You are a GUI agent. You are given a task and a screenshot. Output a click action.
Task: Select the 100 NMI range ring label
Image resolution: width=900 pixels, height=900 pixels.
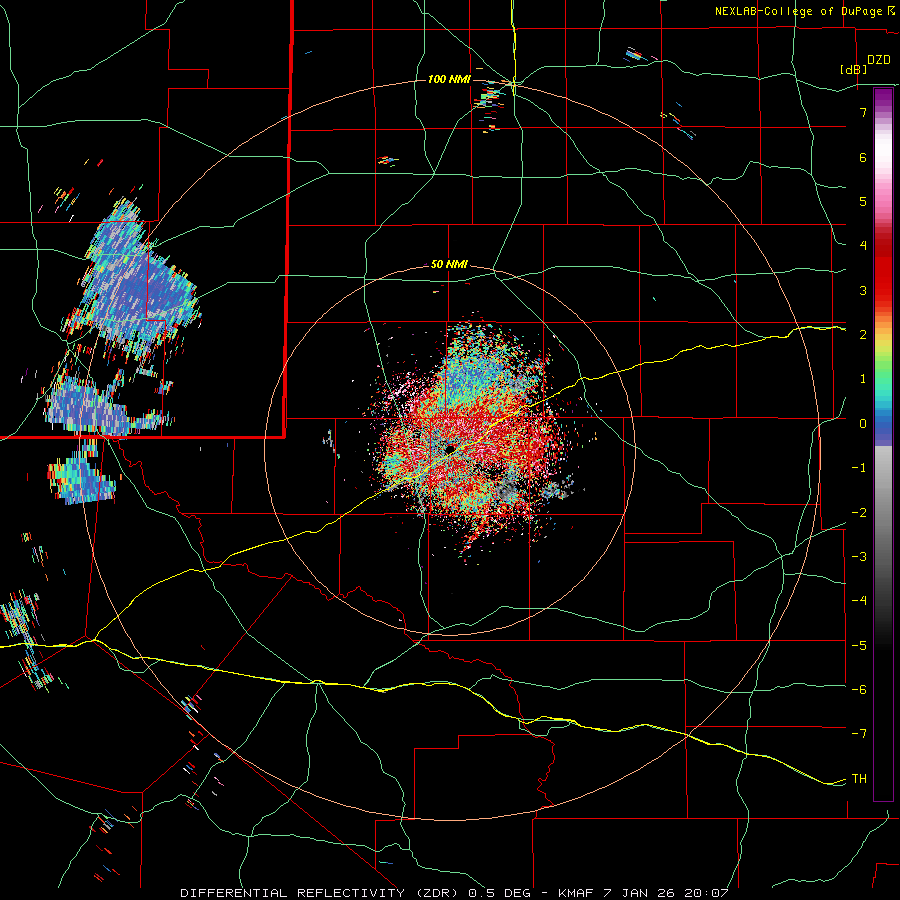pos(449,79)
